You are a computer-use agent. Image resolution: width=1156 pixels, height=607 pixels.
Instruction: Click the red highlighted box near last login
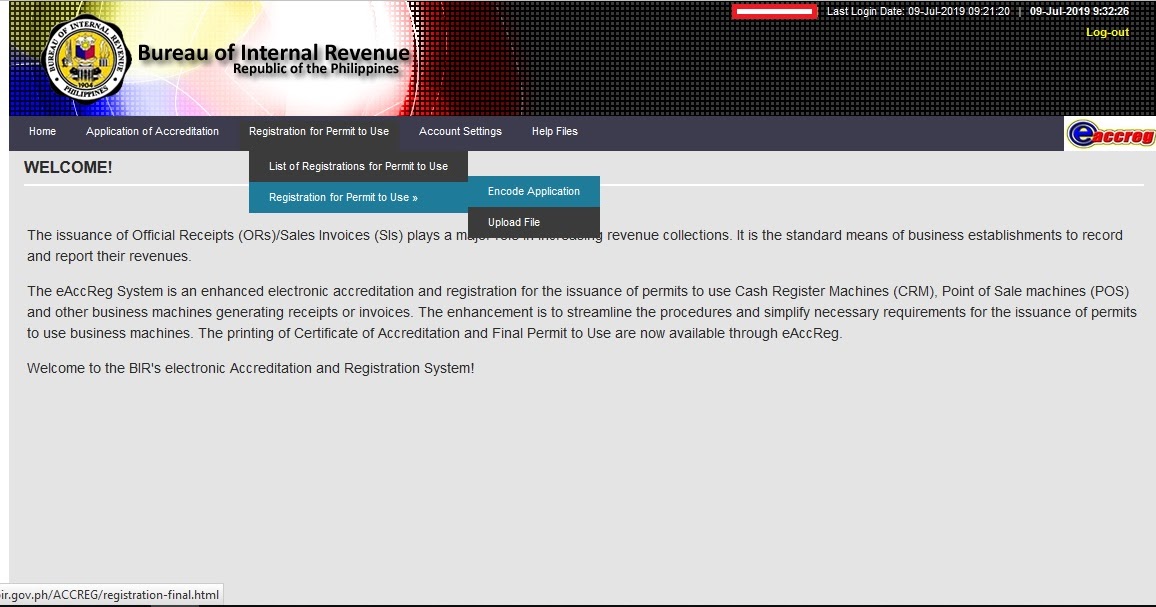[x=776, y=11]
